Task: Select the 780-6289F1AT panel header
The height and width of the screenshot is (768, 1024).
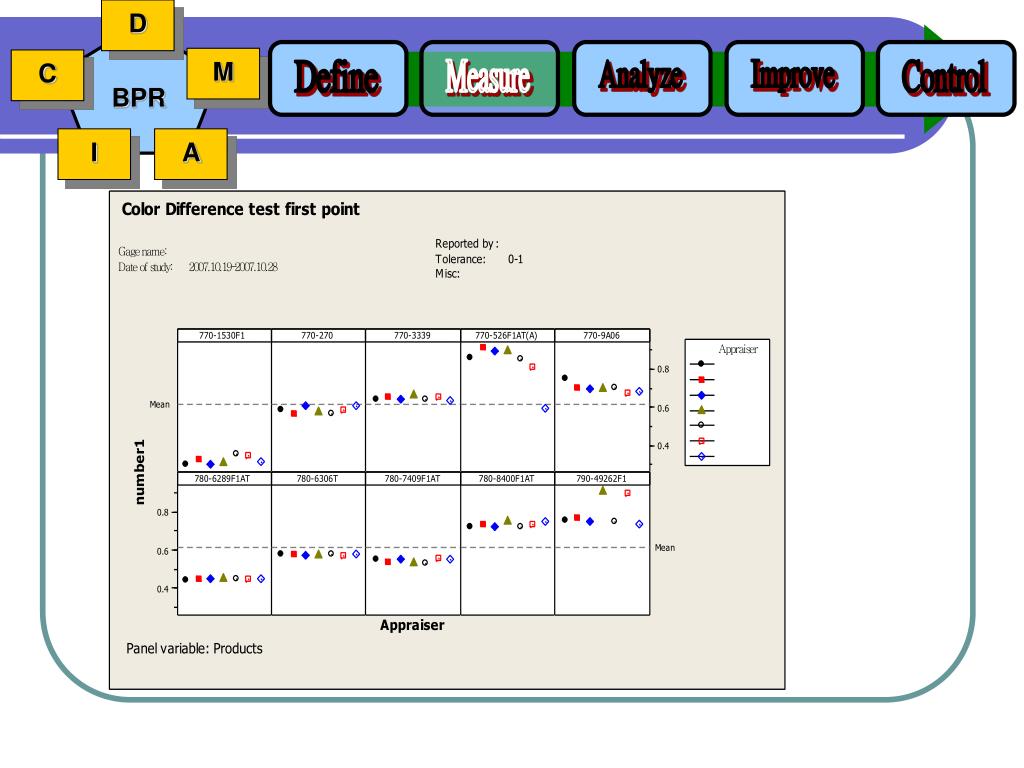Action: click(224, 479)
